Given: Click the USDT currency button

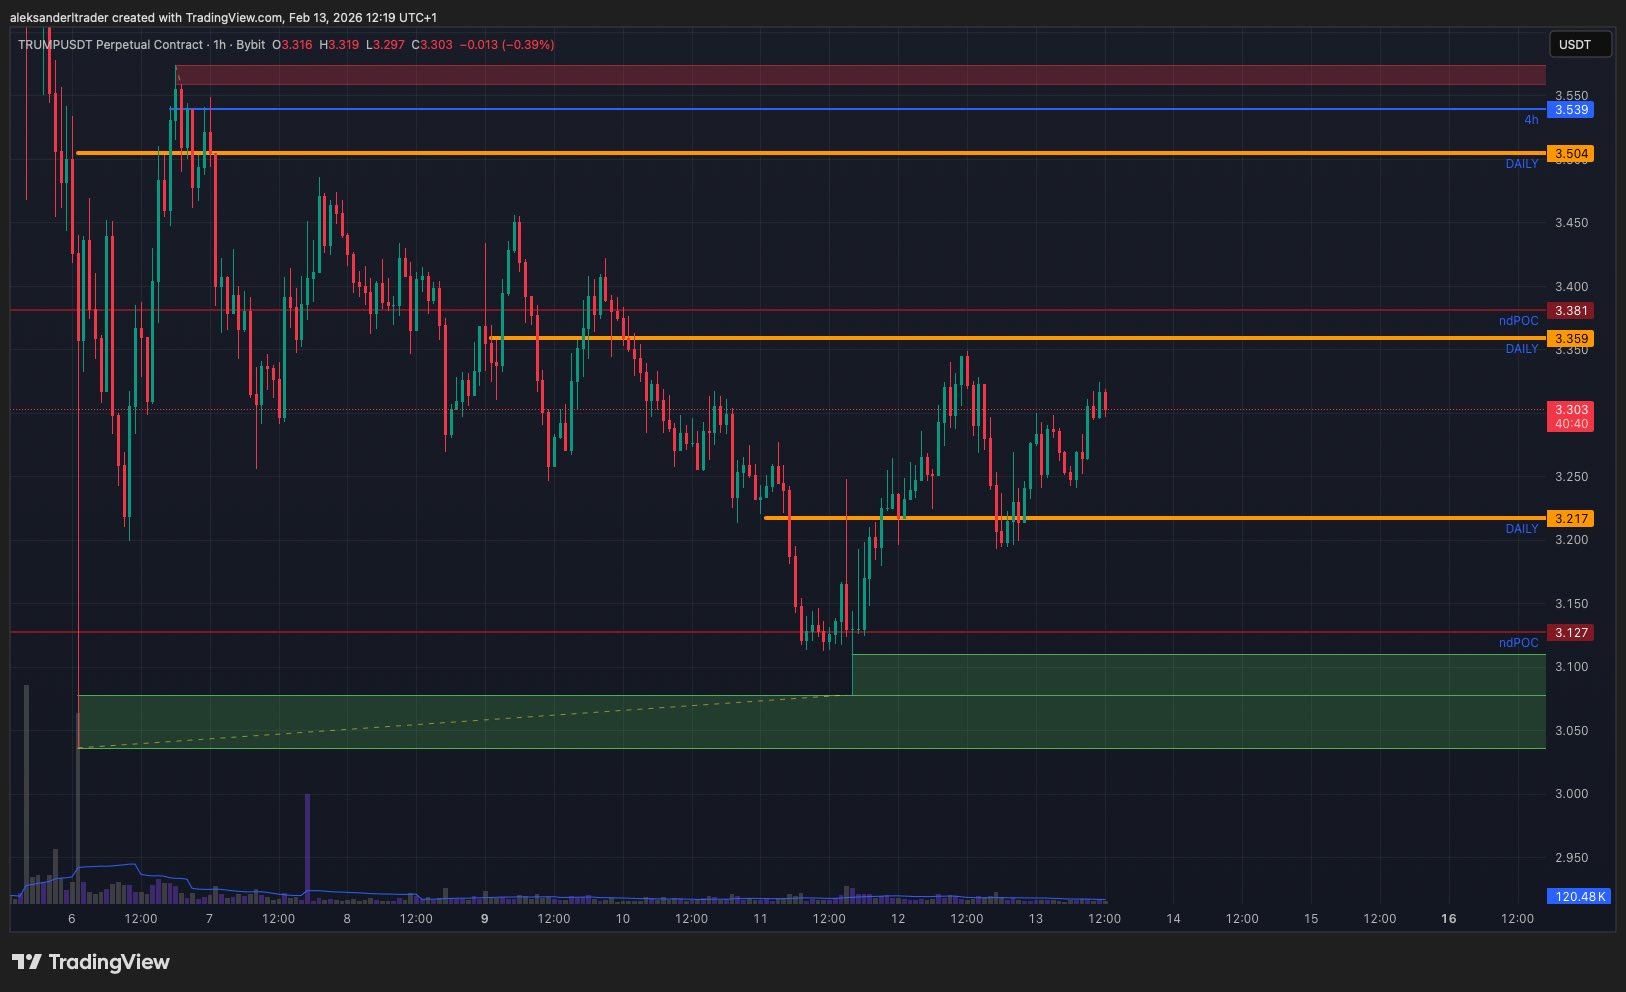Looking at the screenshot, I should pos(1580,44).
